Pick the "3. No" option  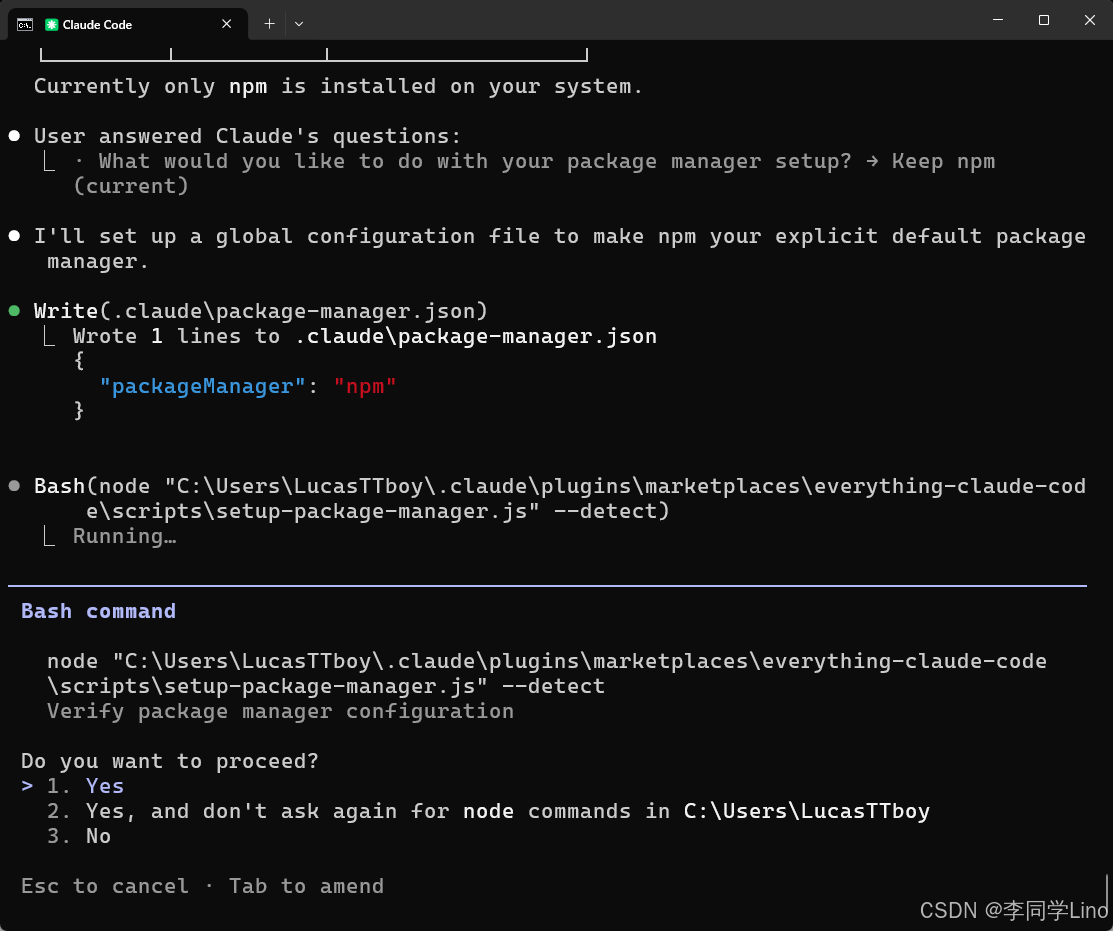click(x=98, y=836)
